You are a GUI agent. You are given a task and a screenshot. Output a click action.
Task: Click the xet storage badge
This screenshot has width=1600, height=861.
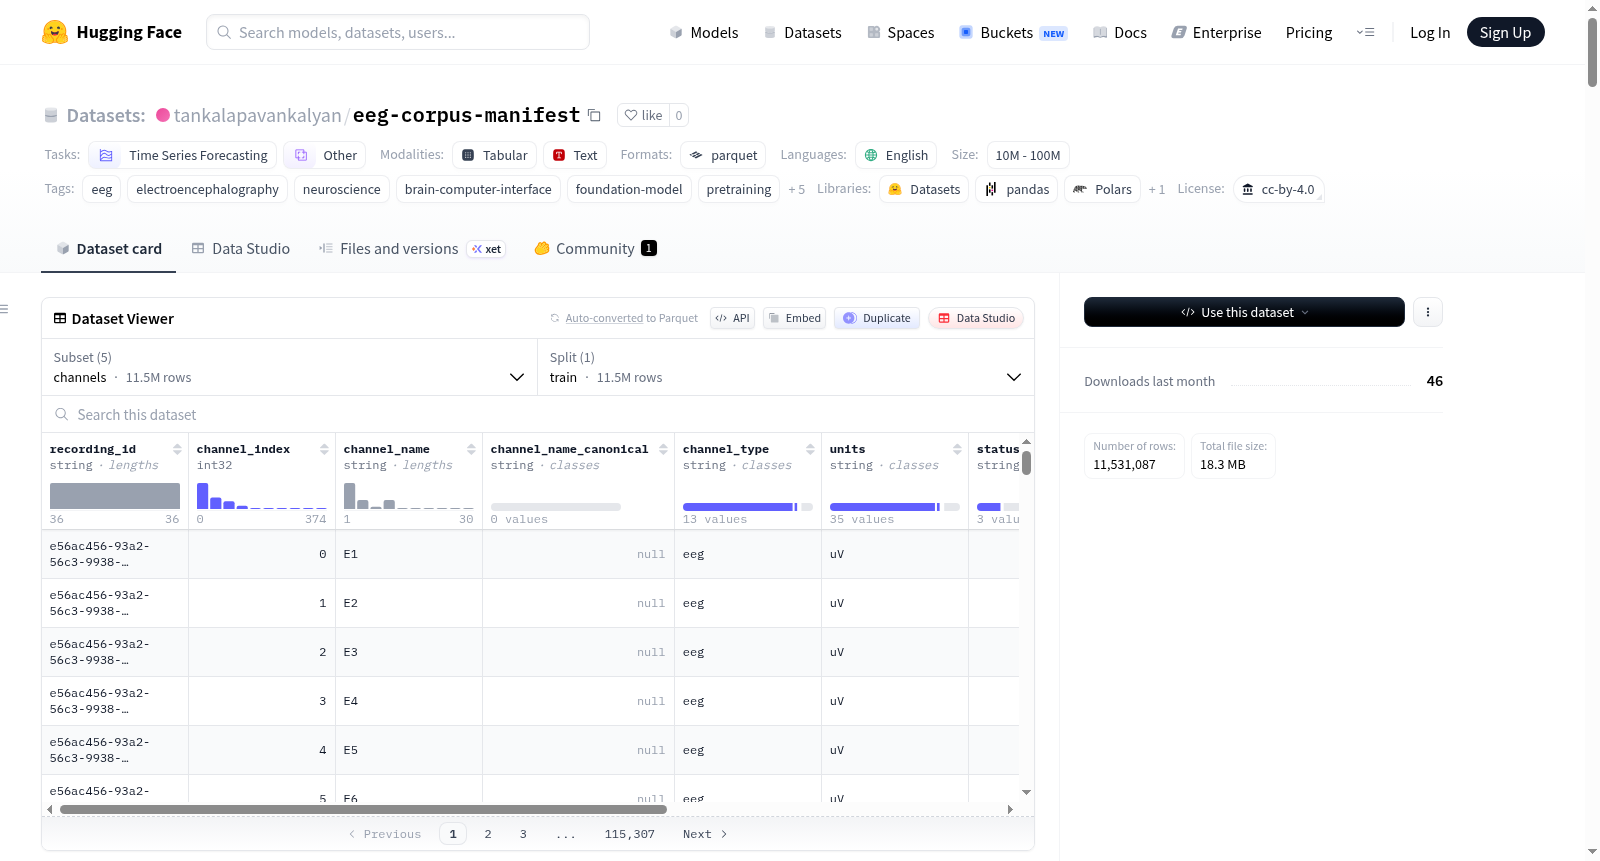tap(486, 249)
